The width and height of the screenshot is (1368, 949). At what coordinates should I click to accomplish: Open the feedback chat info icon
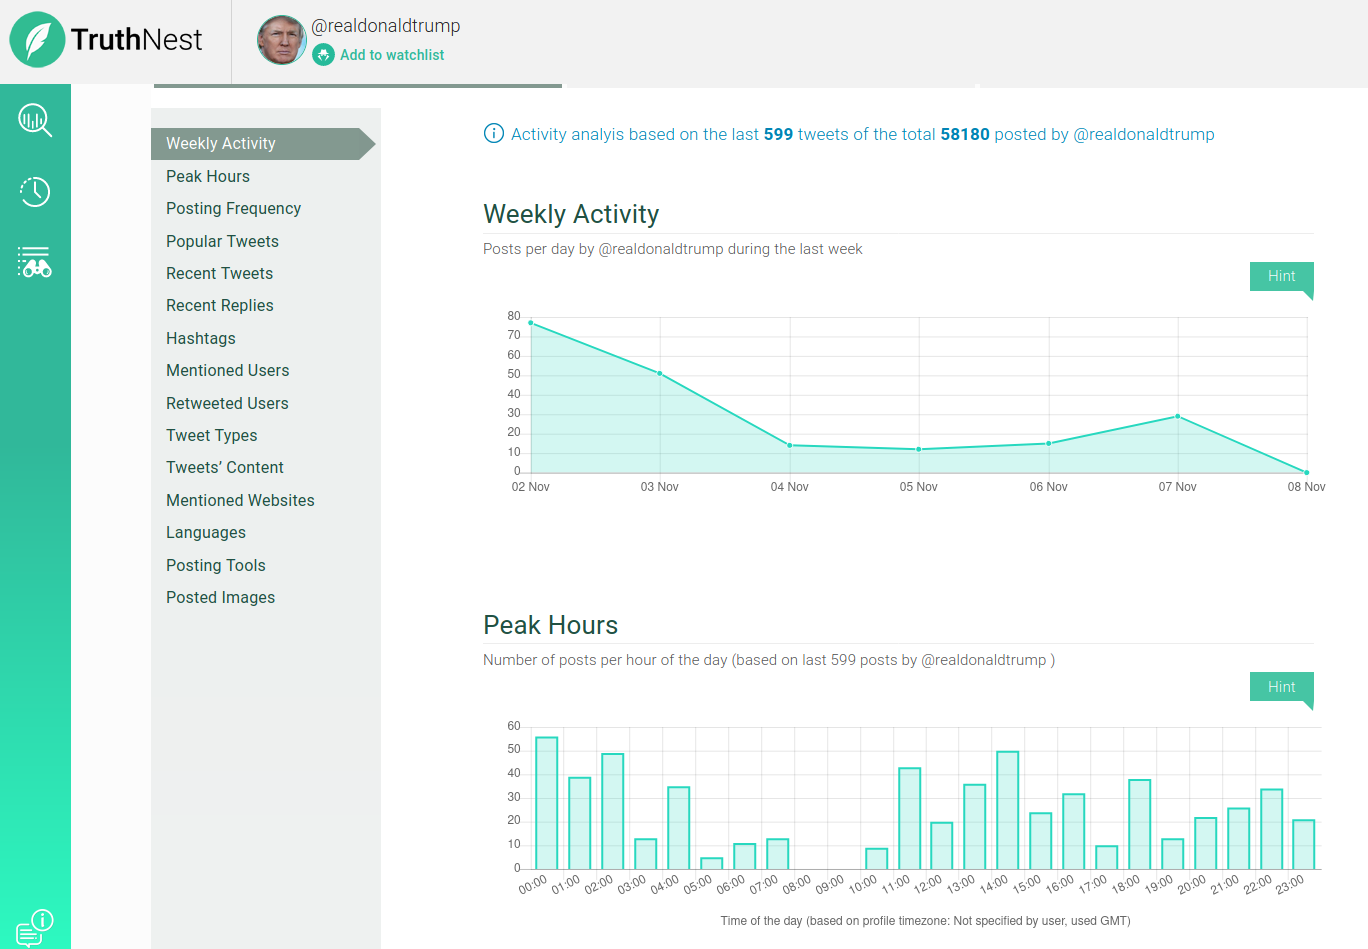coord(35,927)
